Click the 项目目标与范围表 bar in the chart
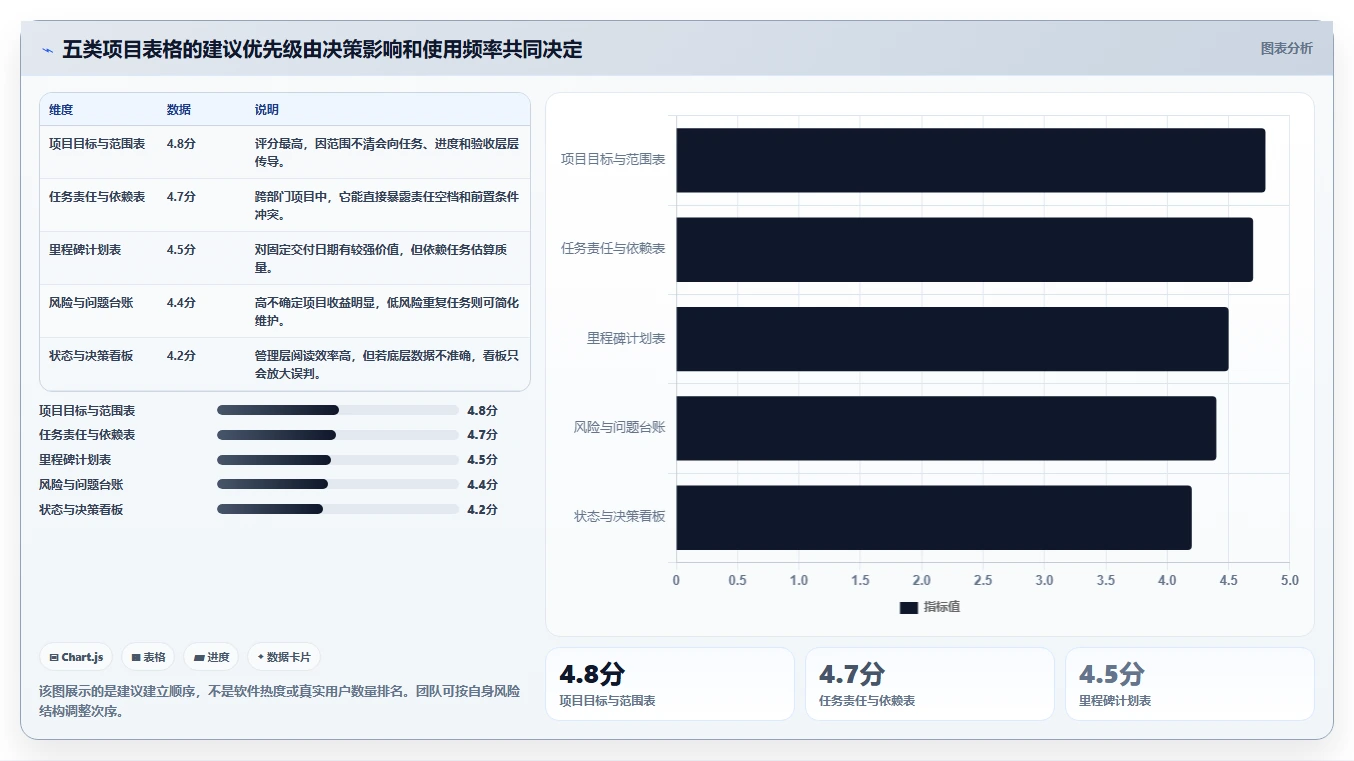This screenshot has height=761, width=1354. (x=970, y=160)
